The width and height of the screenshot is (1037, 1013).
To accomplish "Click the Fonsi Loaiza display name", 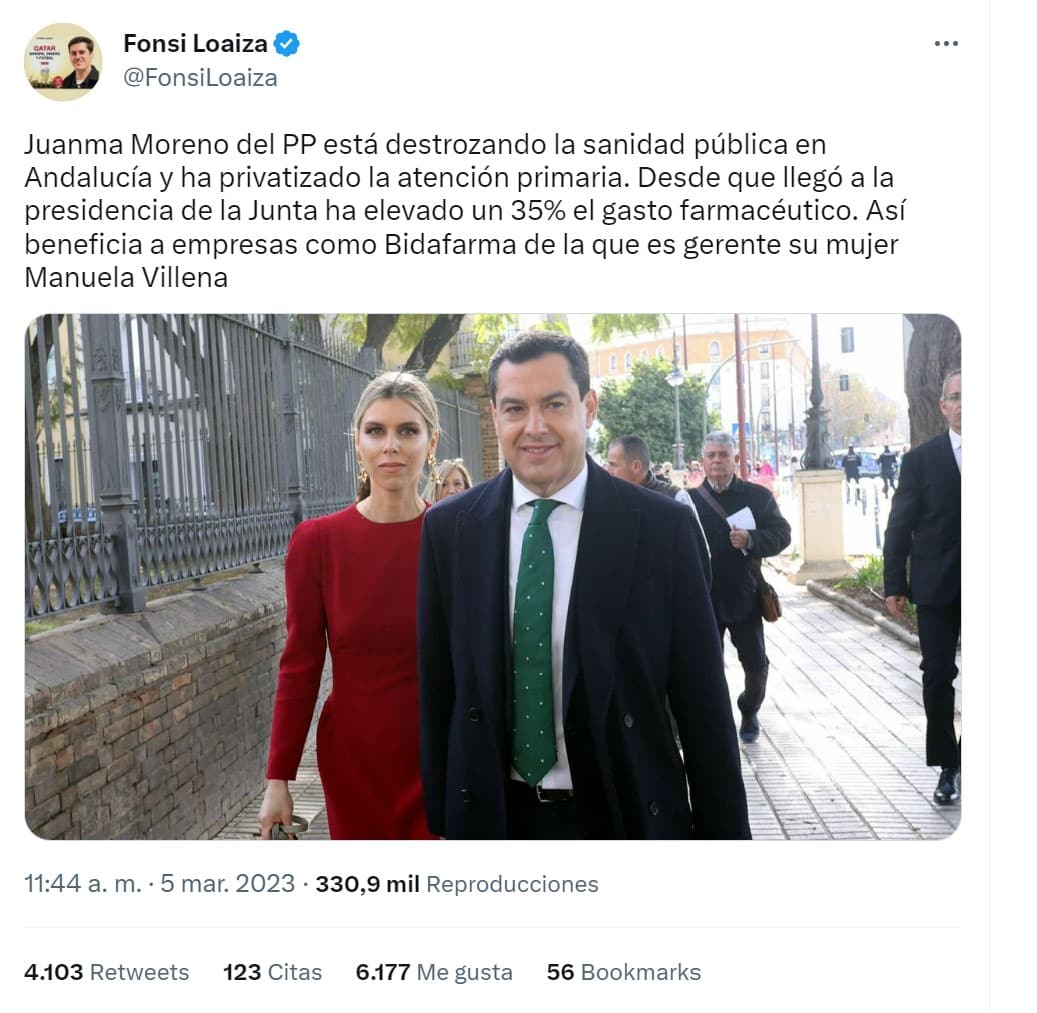I will tap(195, 44).
